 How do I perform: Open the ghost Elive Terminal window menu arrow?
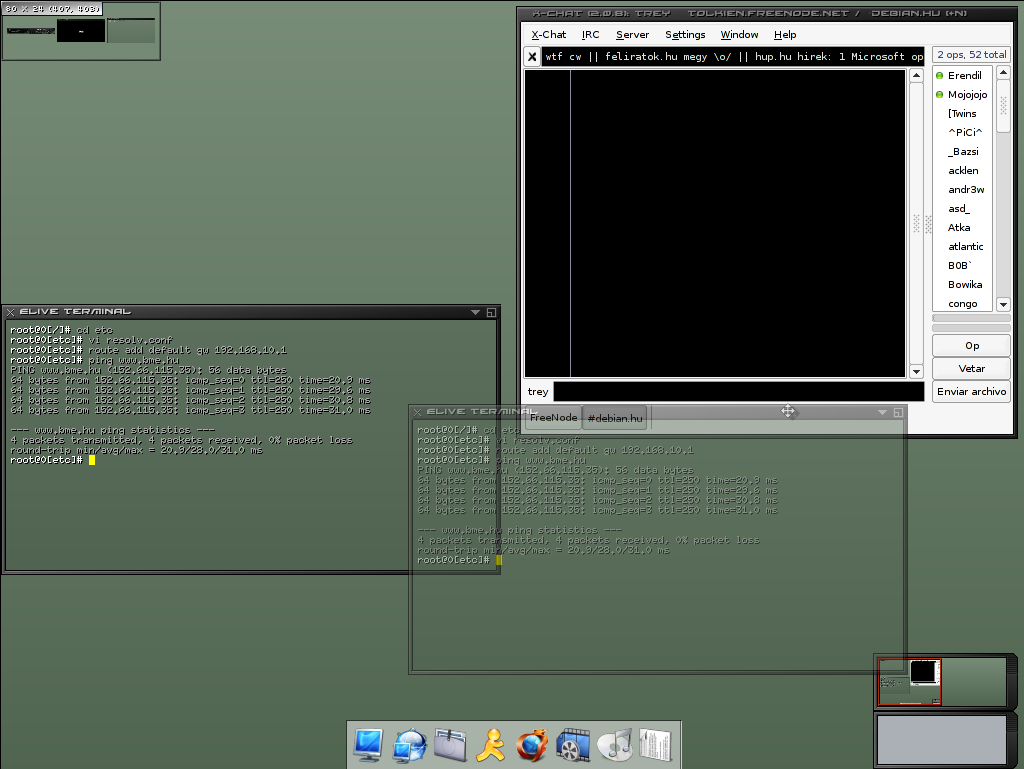click(x=882, y=413)
